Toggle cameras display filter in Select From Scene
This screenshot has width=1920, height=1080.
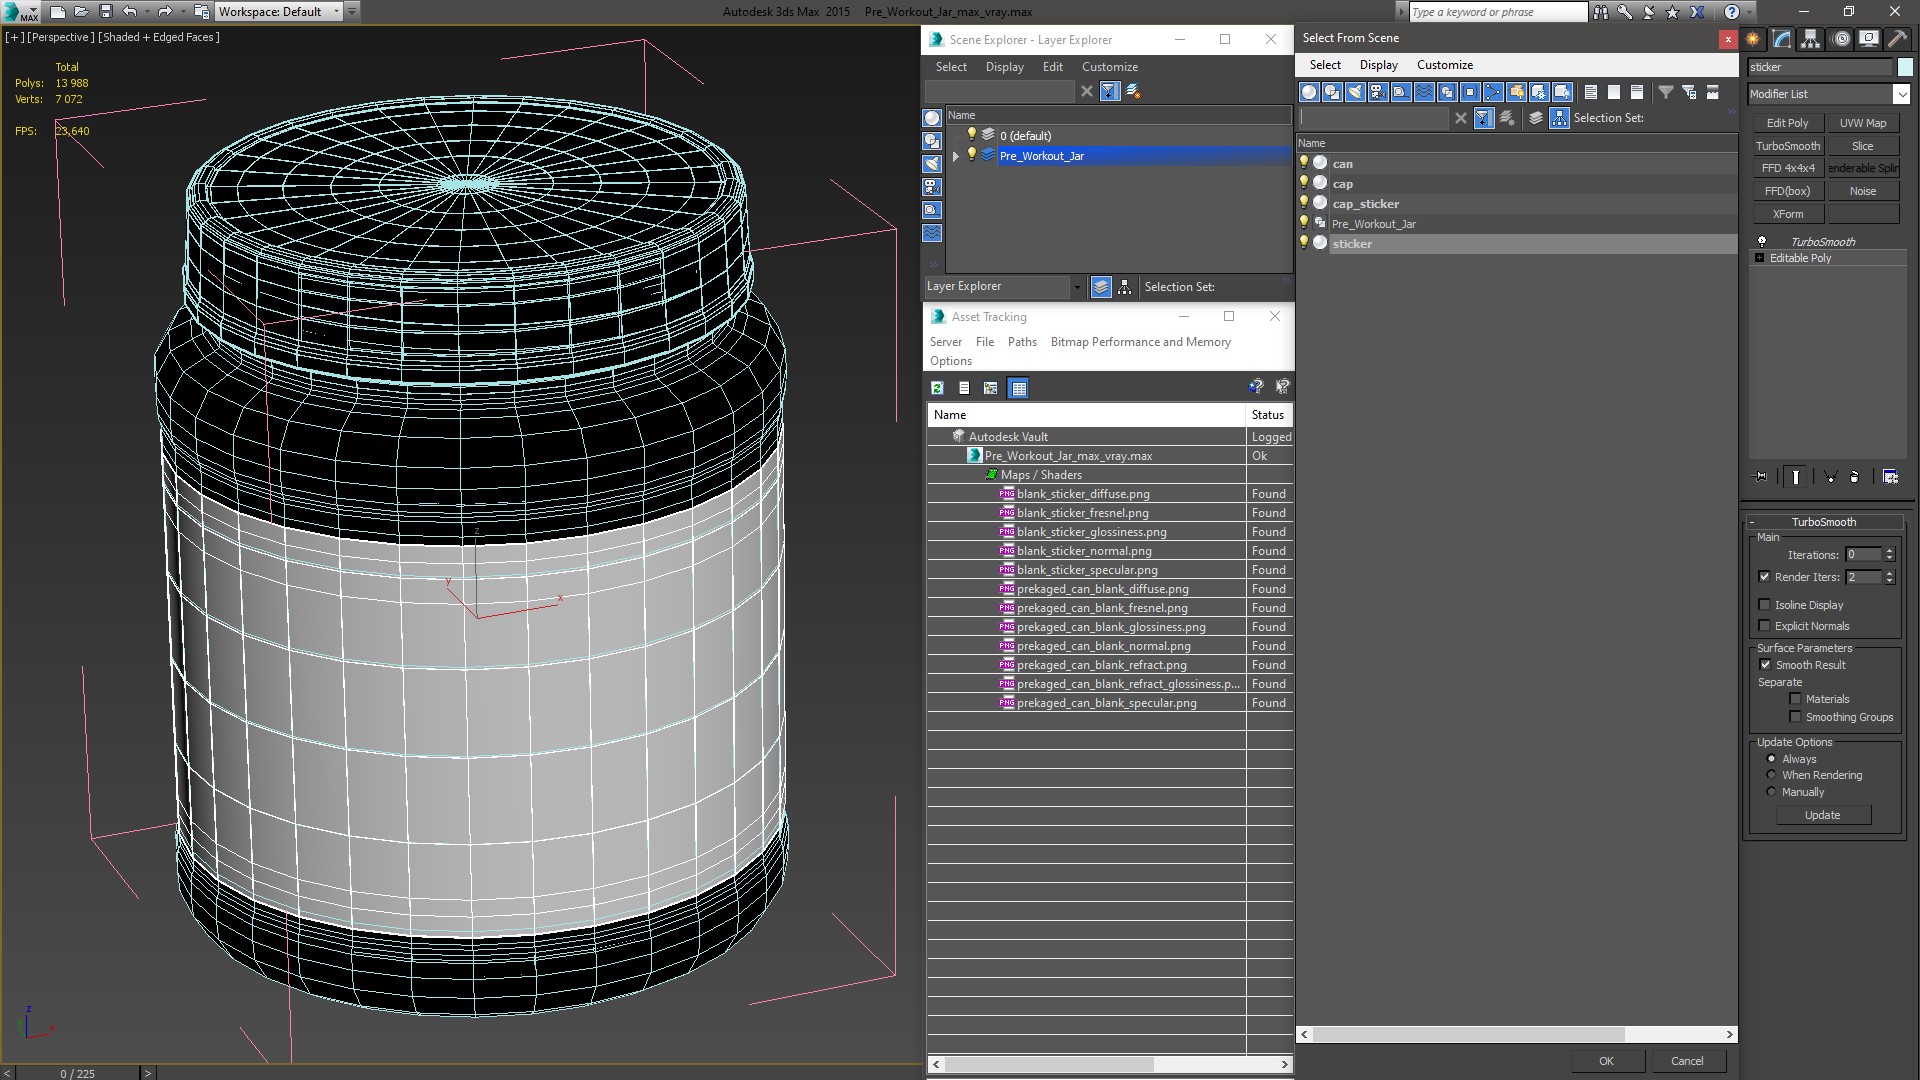pyautogui.click(x=1378, y=92)
